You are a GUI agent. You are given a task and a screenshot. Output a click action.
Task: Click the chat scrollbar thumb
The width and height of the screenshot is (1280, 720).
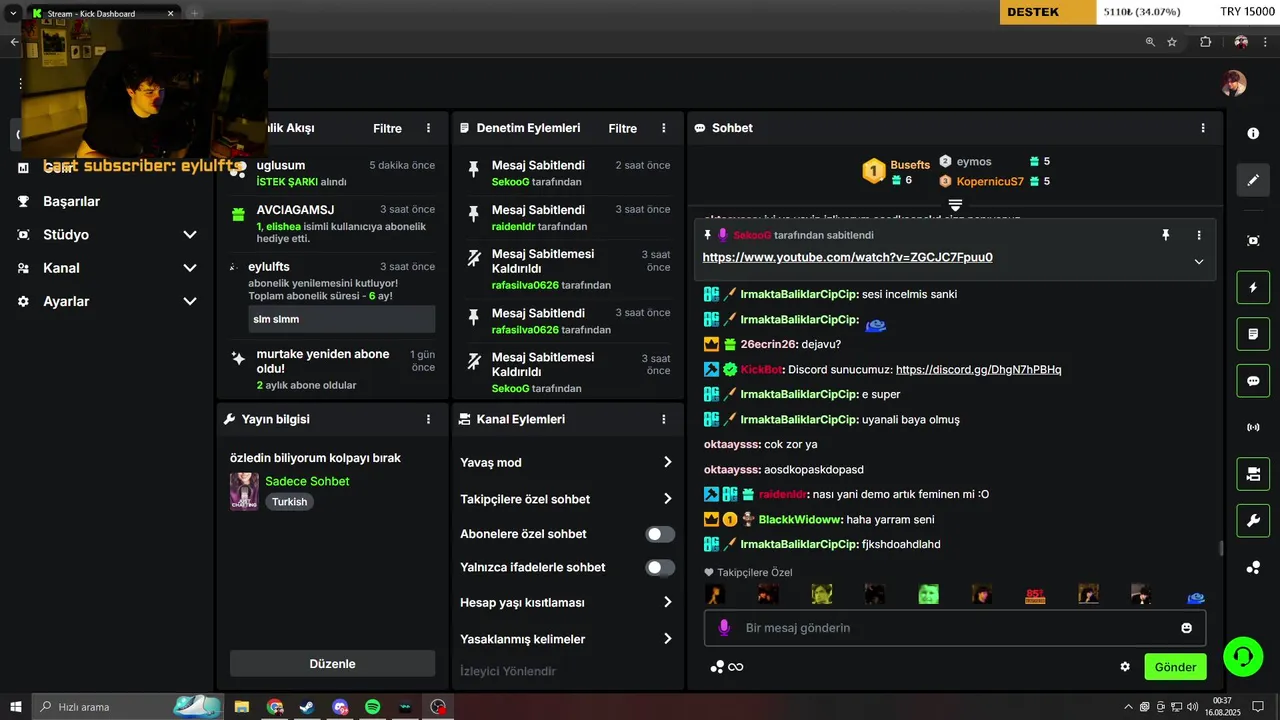coord(1220,548)
